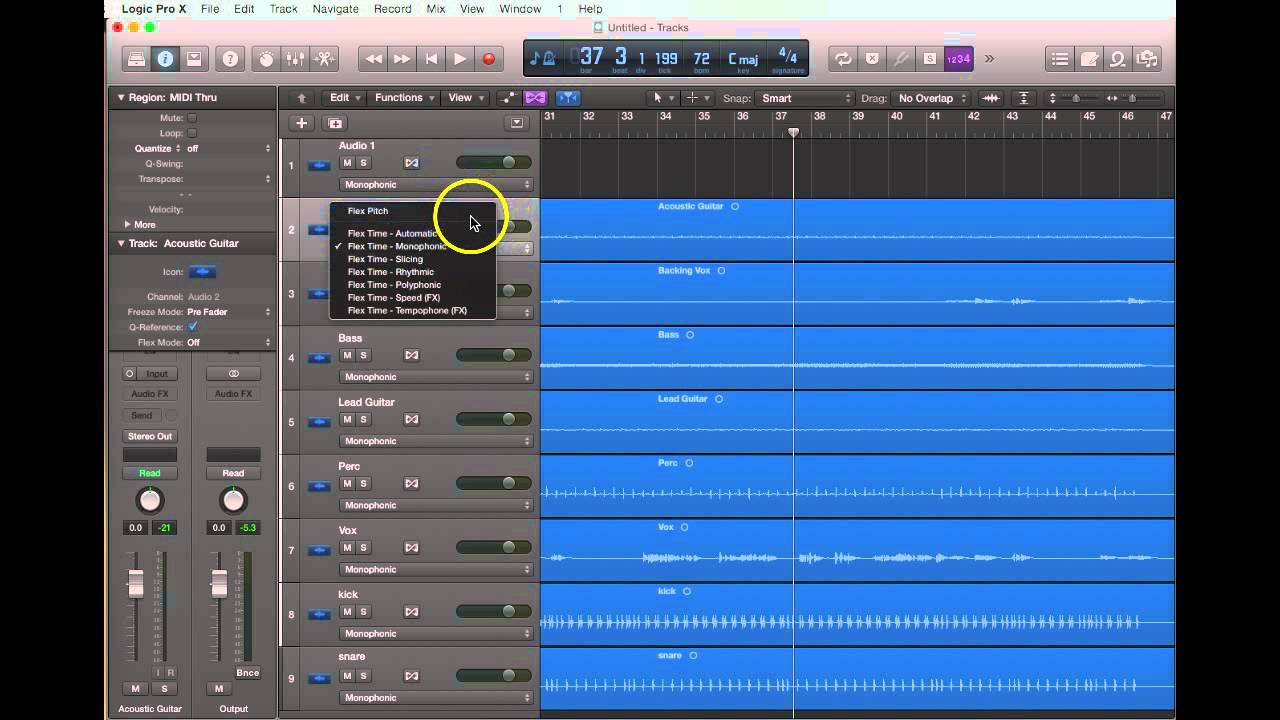Open the Snap Smart dropdown

point(805,98)
